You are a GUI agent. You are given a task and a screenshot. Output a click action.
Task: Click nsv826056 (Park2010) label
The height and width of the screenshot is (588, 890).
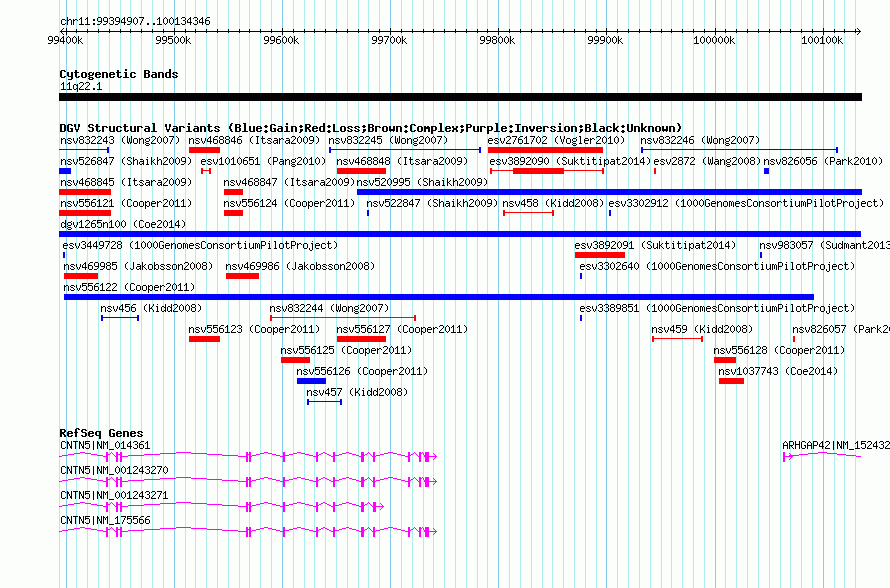click(x=823, y=161)
